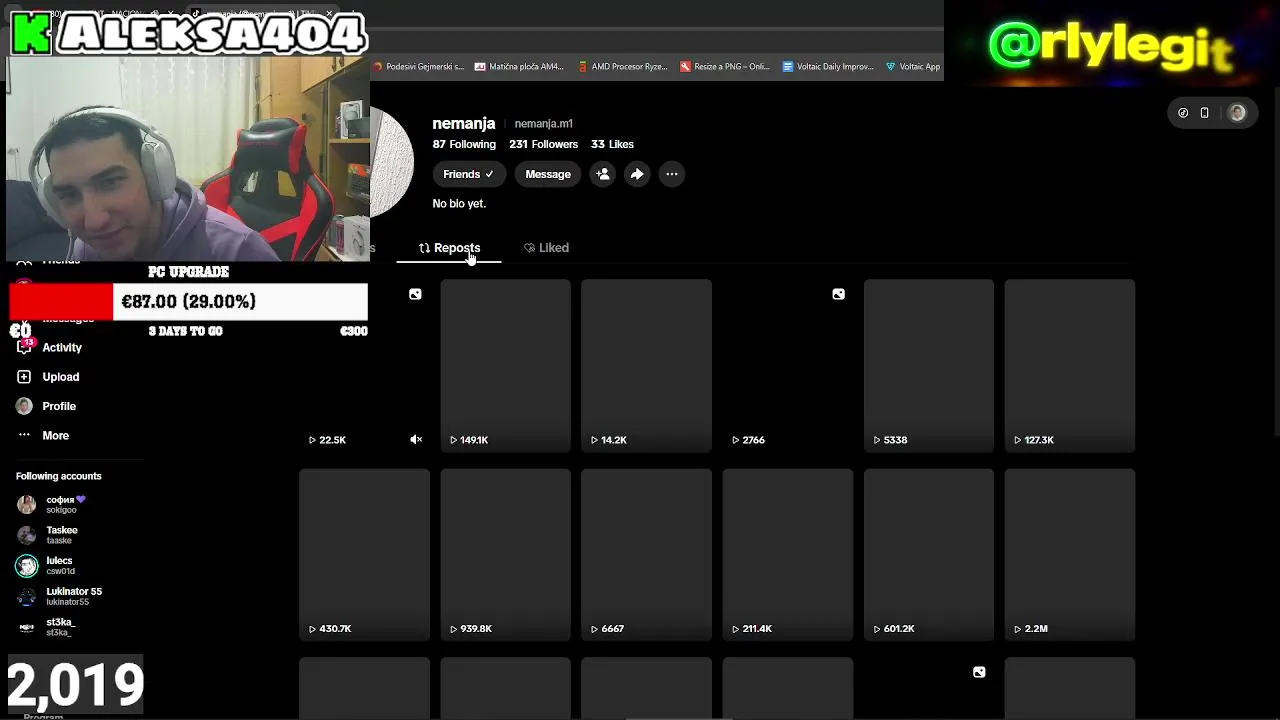This screenshot has width=1280, height=720.
Task: Click the 33 Likes count
Action: [x=612, y=144]
